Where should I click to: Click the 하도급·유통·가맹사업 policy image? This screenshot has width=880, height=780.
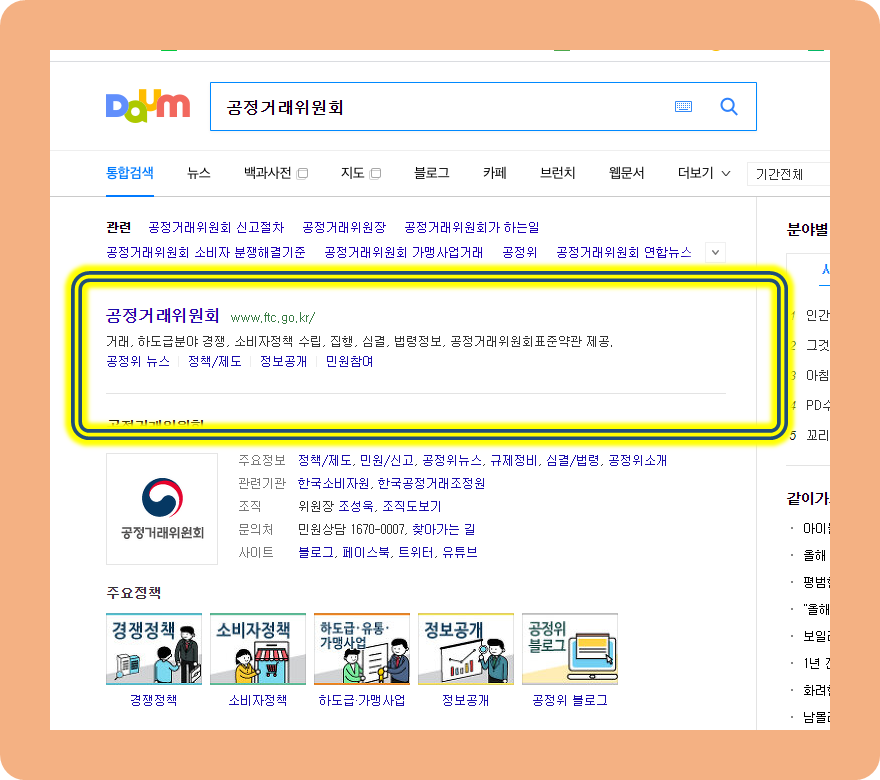coord(362,649)
